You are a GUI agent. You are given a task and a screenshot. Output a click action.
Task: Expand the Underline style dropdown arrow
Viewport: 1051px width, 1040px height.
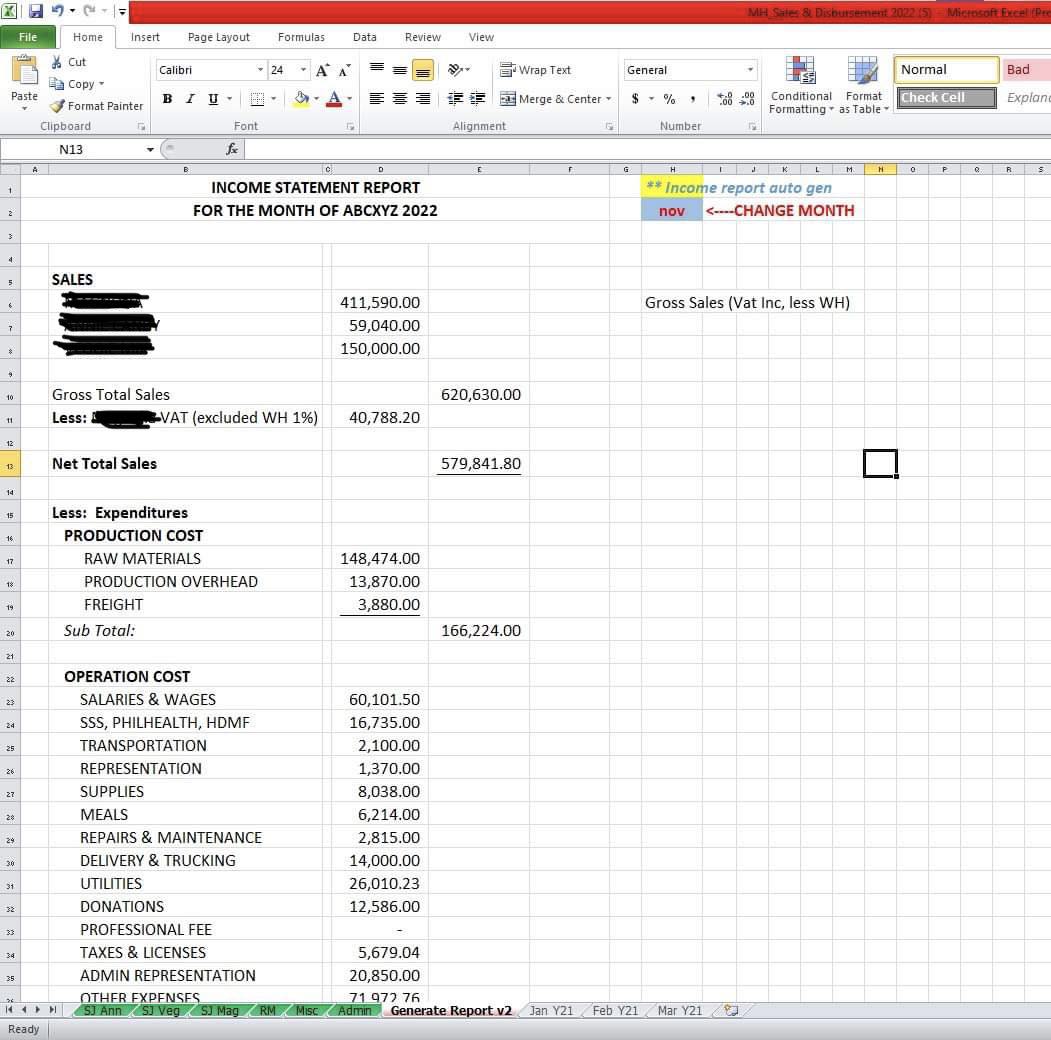[x=229, y=99]
